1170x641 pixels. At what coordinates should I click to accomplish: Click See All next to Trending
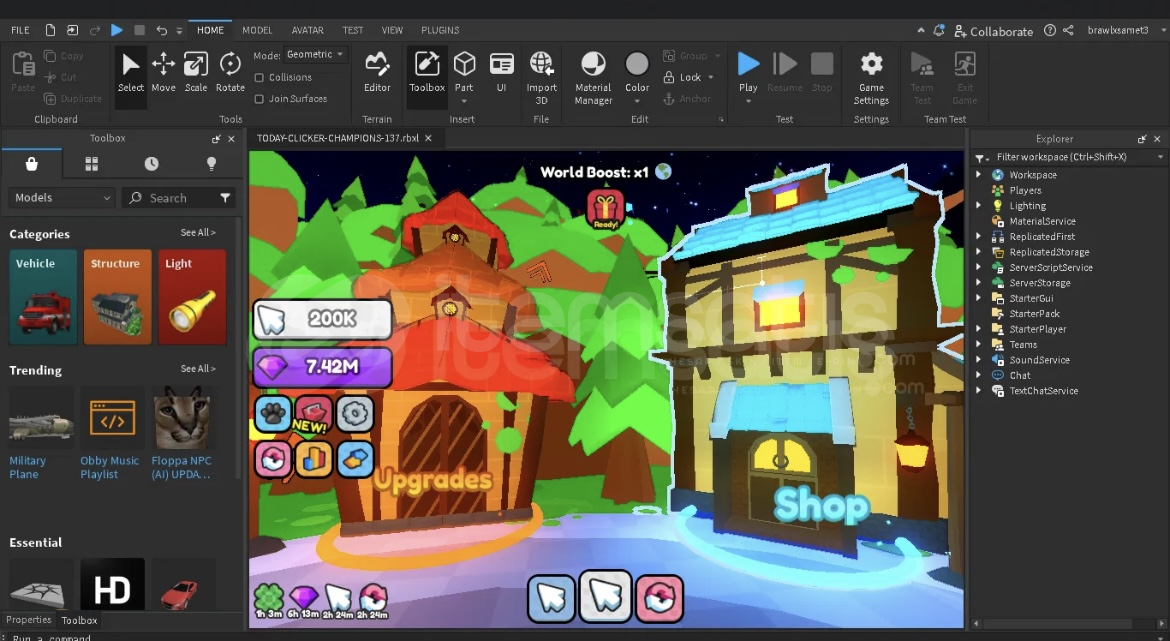point(198,369)
